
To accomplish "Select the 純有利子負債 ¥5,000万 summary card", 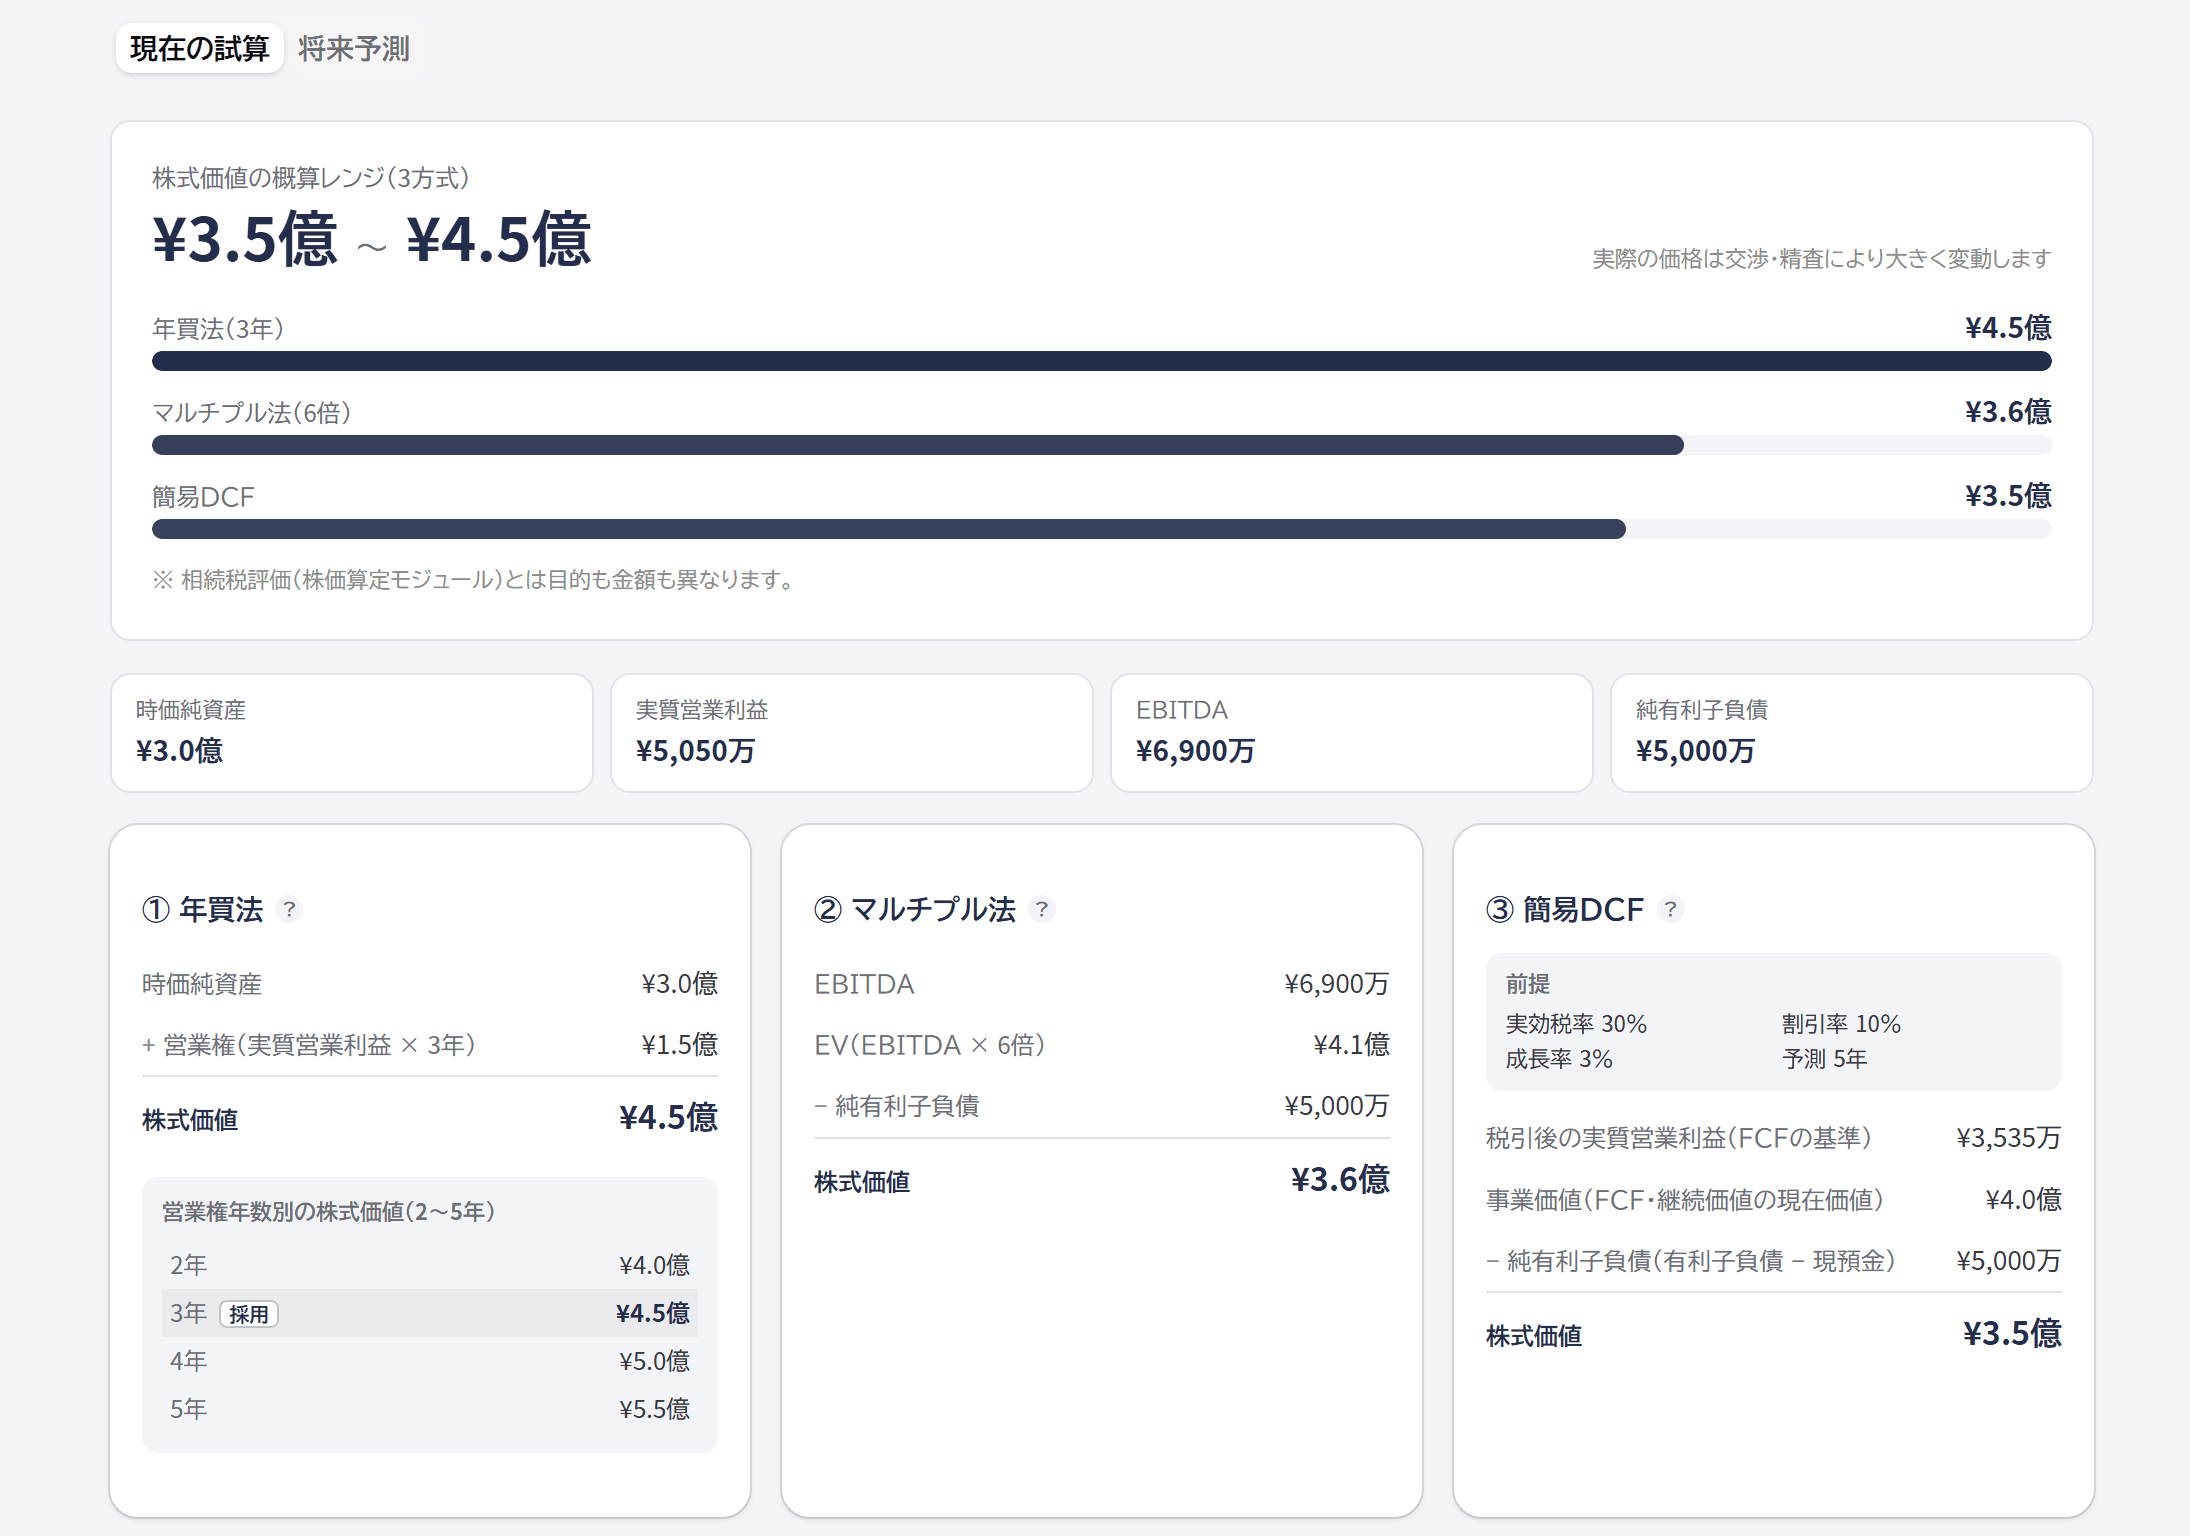I will (x=1852, y=733).
